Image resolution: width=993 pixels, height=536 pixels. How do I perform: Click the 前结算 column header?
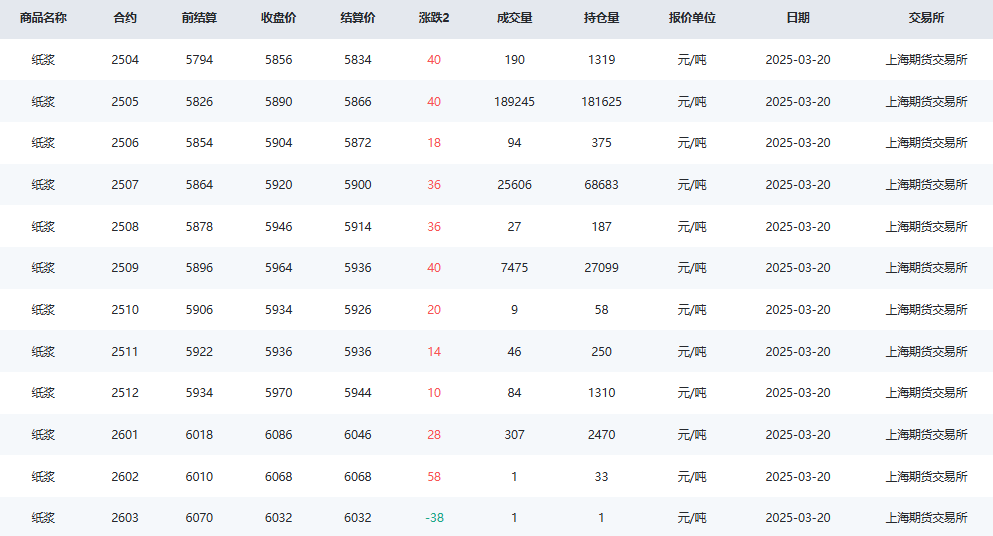199,18
